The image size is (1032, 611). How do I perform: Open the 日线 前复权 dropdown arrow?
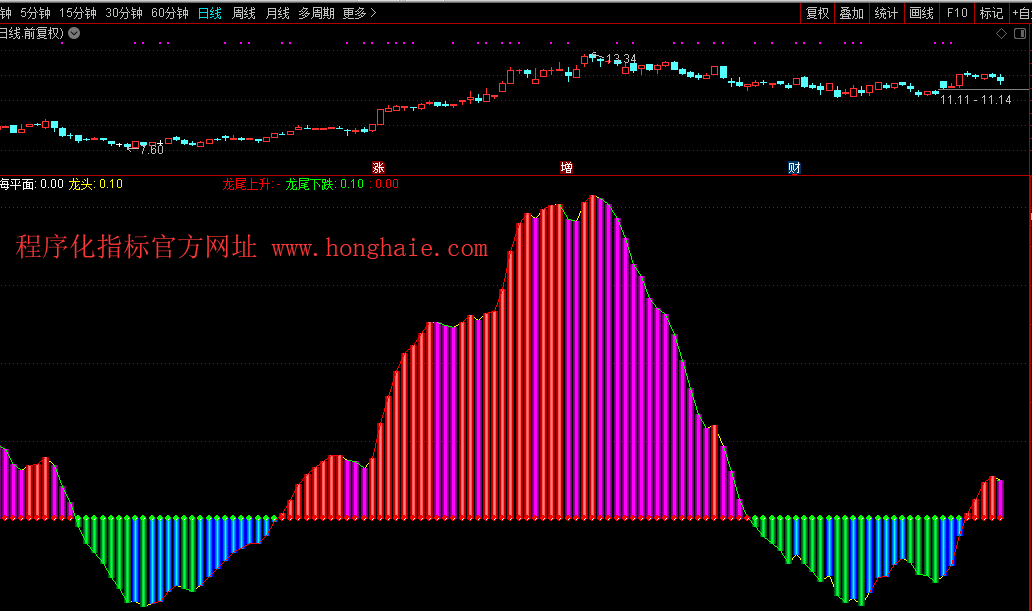pos(75,33)
